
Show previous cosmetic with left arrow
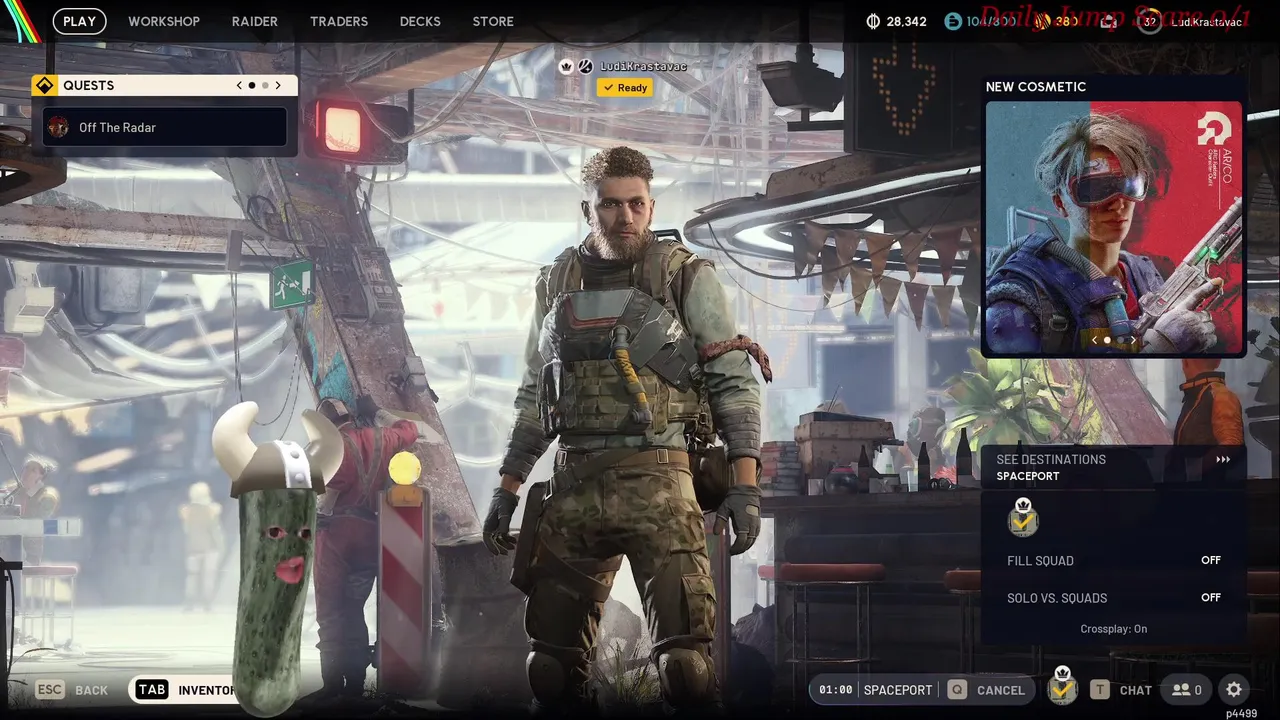[x=1094, y=341]
